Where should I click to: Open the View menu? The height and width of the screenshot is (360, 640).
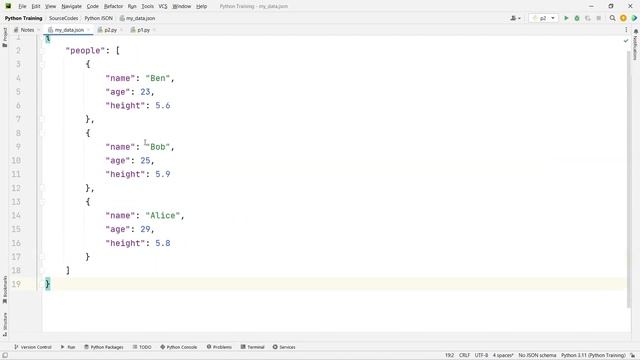pyautogui.click(x=50, y=6)
